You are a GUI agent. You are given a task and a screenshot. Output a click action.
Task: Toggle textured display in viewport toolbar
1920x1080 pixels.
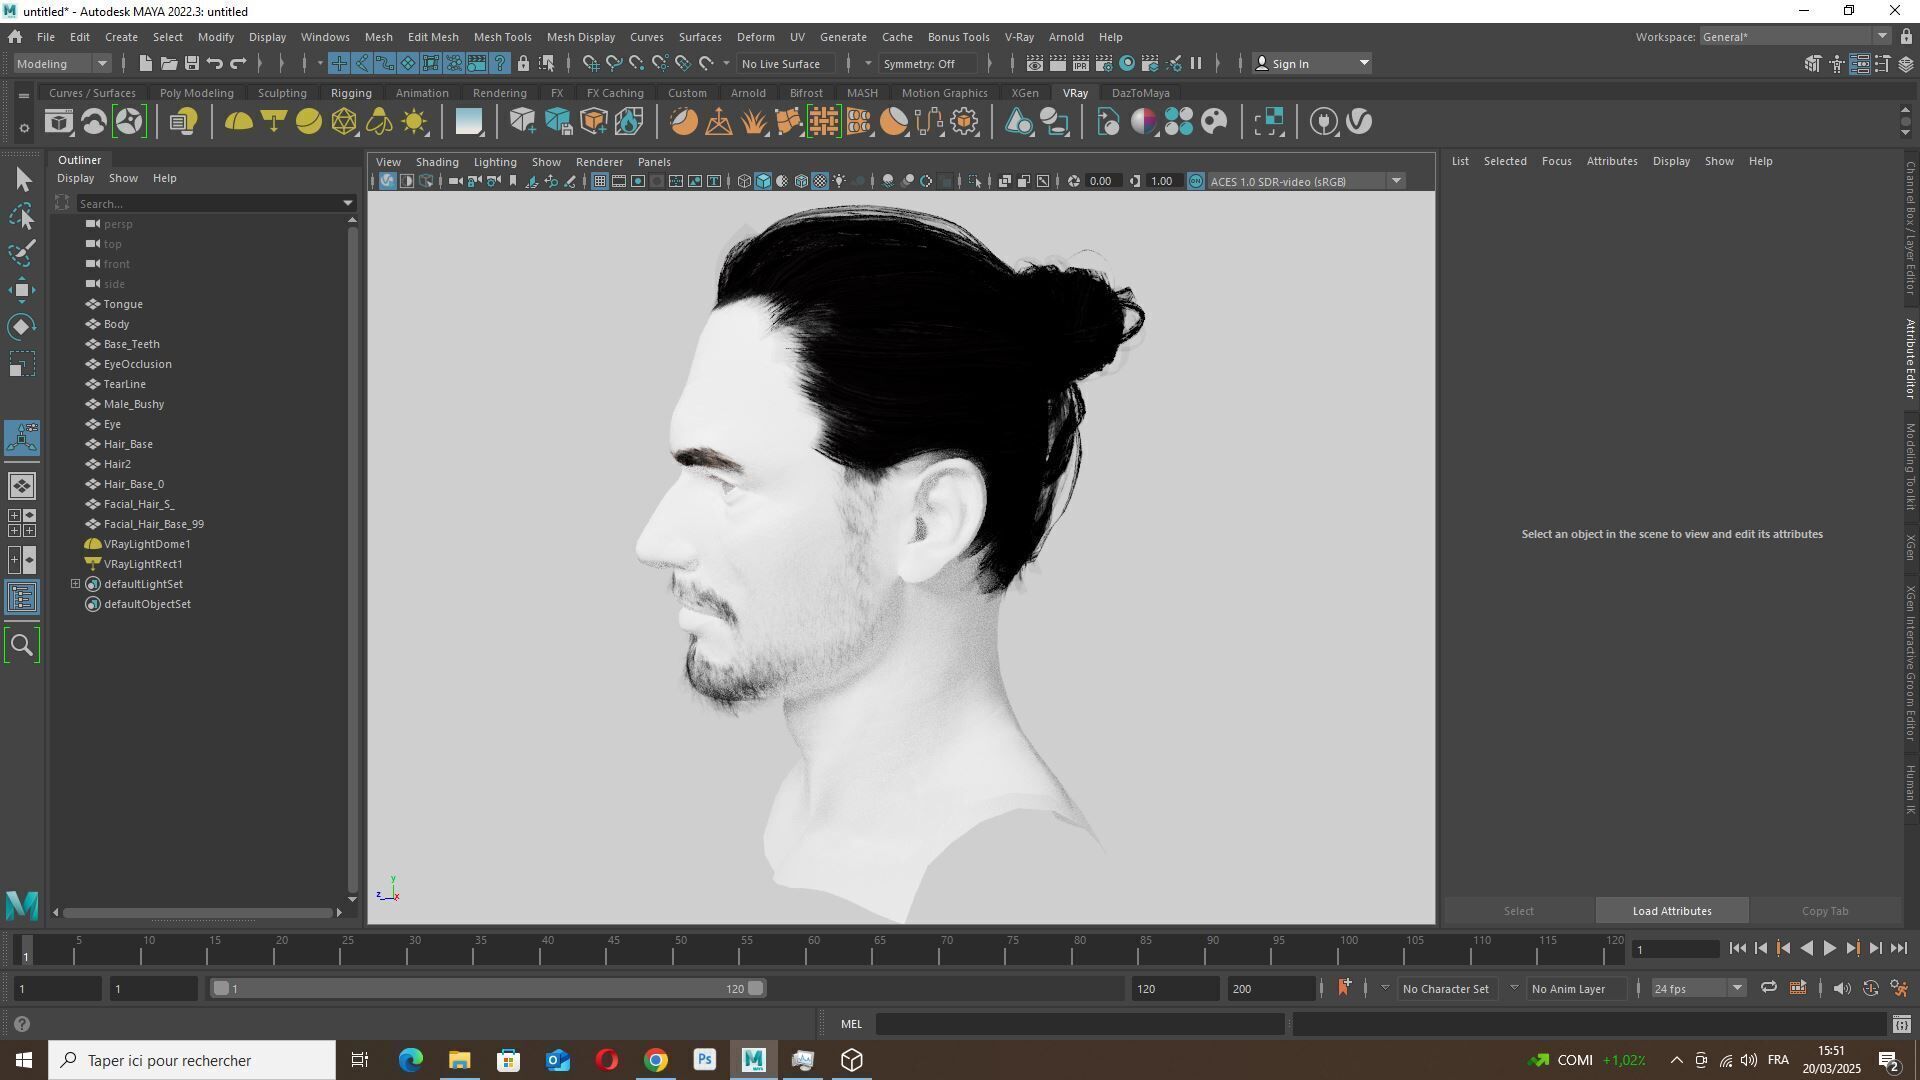(x=820, y=181)
